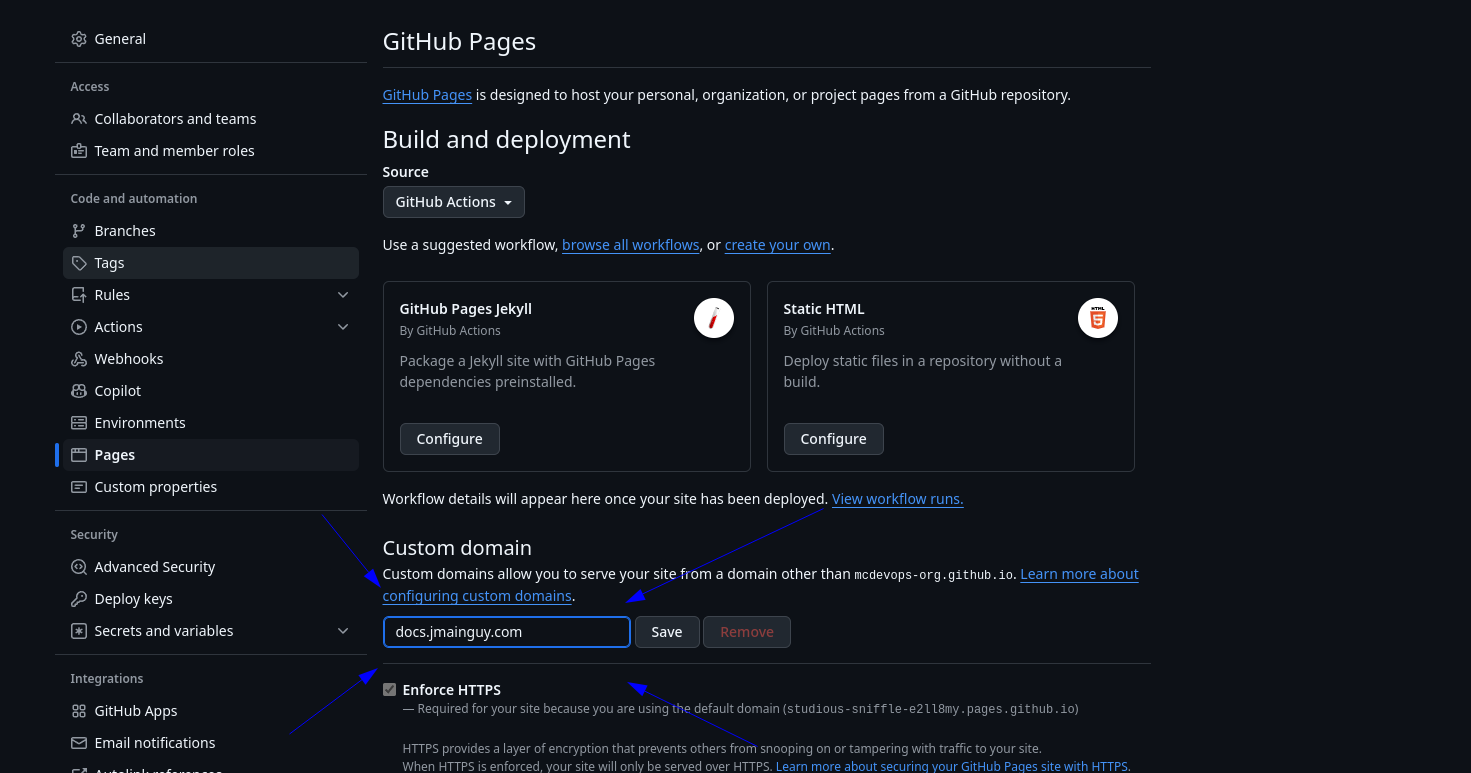The width and height of the screenshot is (1471, 773).
Task: Select the Pages sidebar item
Action: coord(211,455)
